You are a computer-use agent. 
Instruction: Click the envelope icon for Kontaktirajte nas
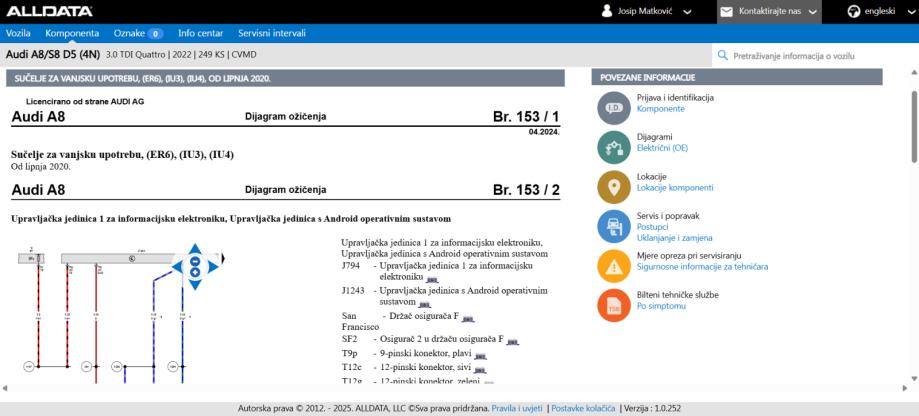[x=726, y=12]
